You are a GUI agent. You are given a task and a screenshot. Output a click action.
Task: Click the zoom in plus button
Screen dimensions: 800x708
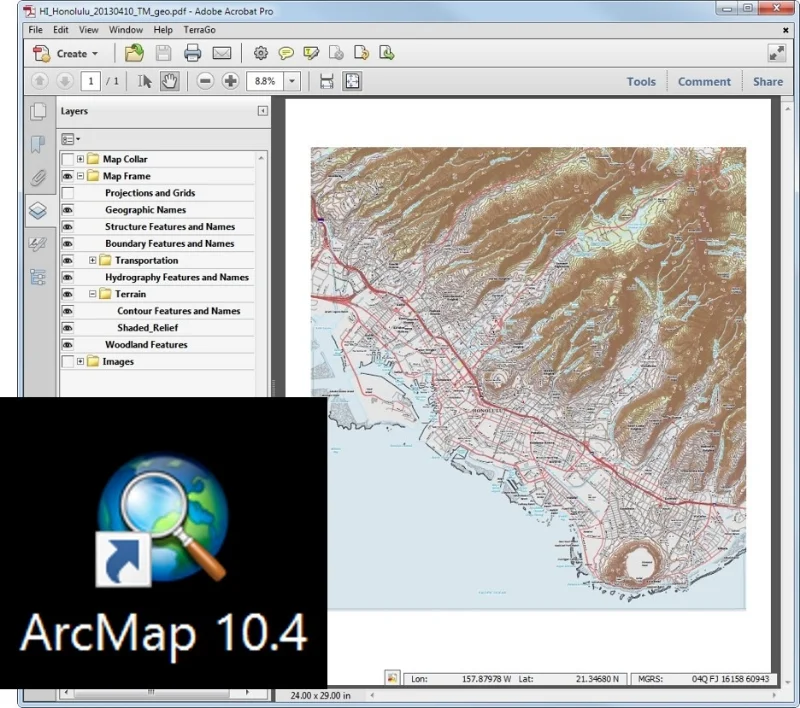point(230,81)
